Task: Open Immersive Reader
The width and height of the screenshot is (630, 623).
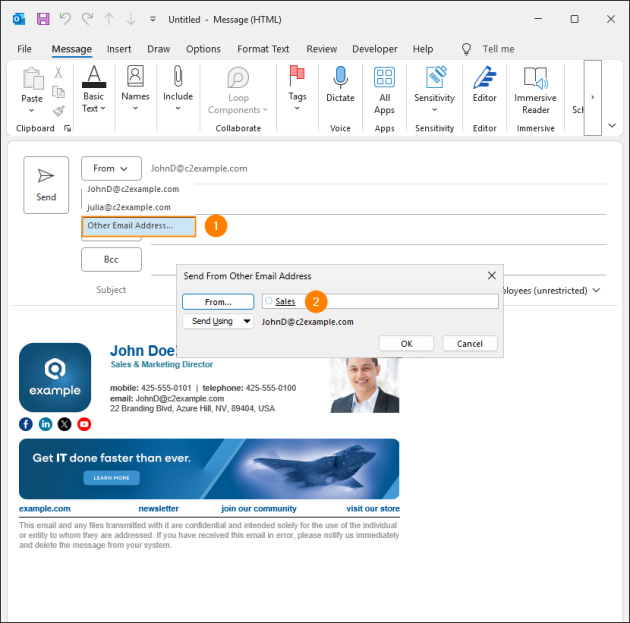Action: pyautogui.click(x=535, y=90)
